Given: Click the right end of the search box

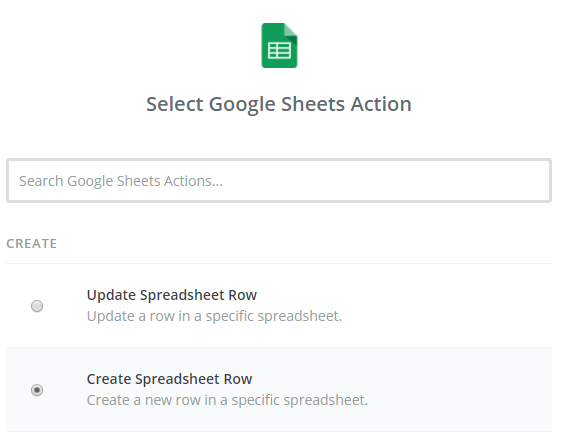Looking at the screenshot, I should pyautogui.click(x=530, y=181).
